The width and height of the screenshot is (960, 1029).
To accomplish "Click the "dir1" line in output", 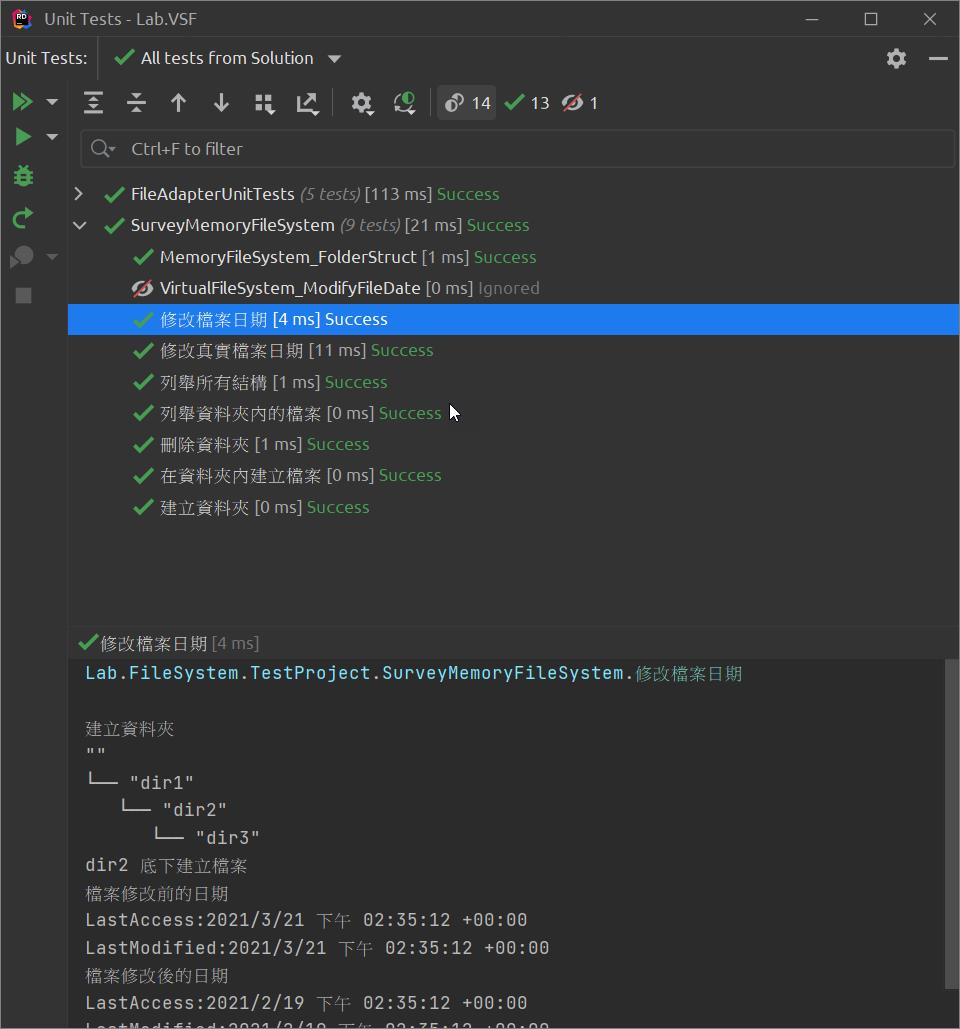I will click(161, 782).
